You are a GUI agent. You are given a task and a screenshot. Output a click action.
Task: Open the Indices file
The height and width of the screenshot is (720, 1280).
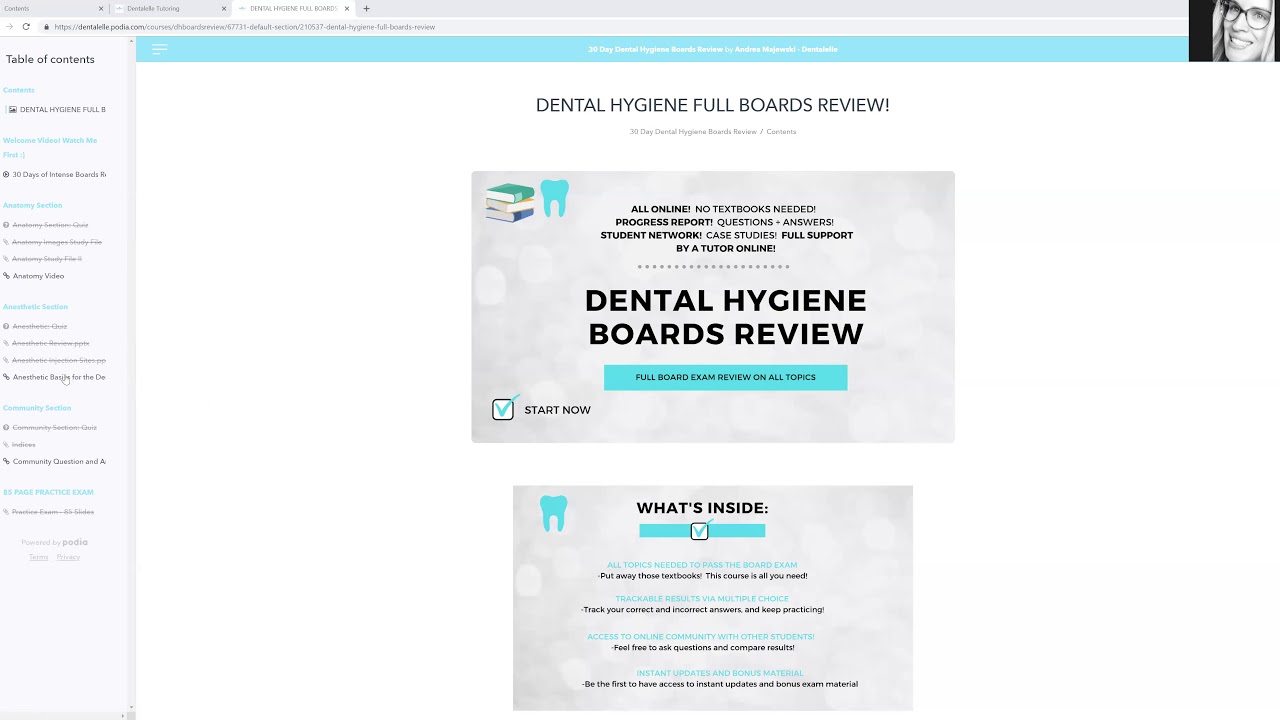(x=24, y=444)
